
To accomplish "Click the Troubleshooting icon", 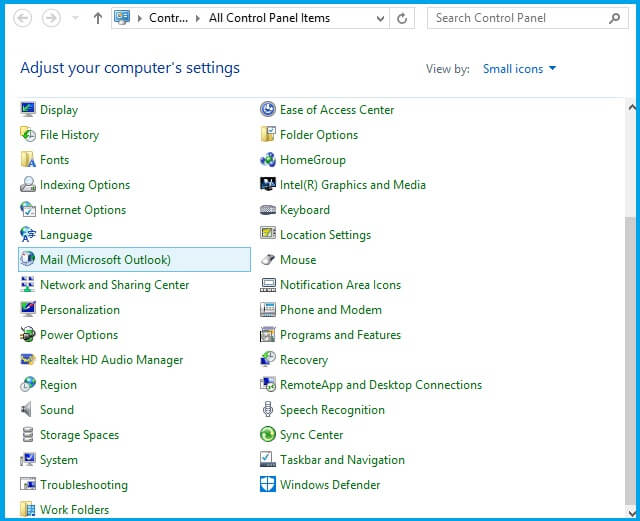I will [28, 484].
